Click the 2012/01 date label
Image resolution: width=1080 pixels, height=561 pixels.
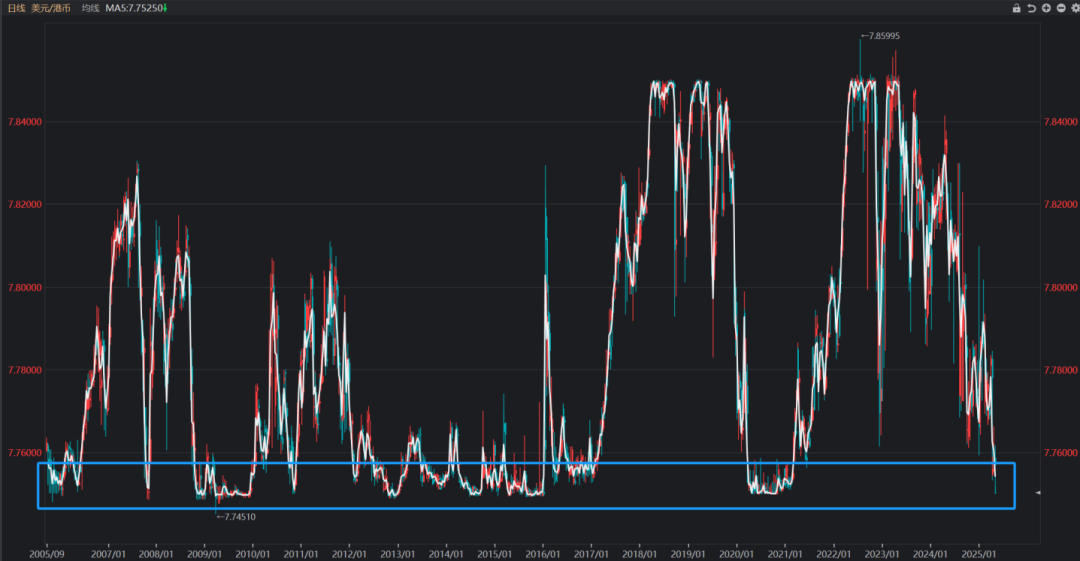click(349, 554)
